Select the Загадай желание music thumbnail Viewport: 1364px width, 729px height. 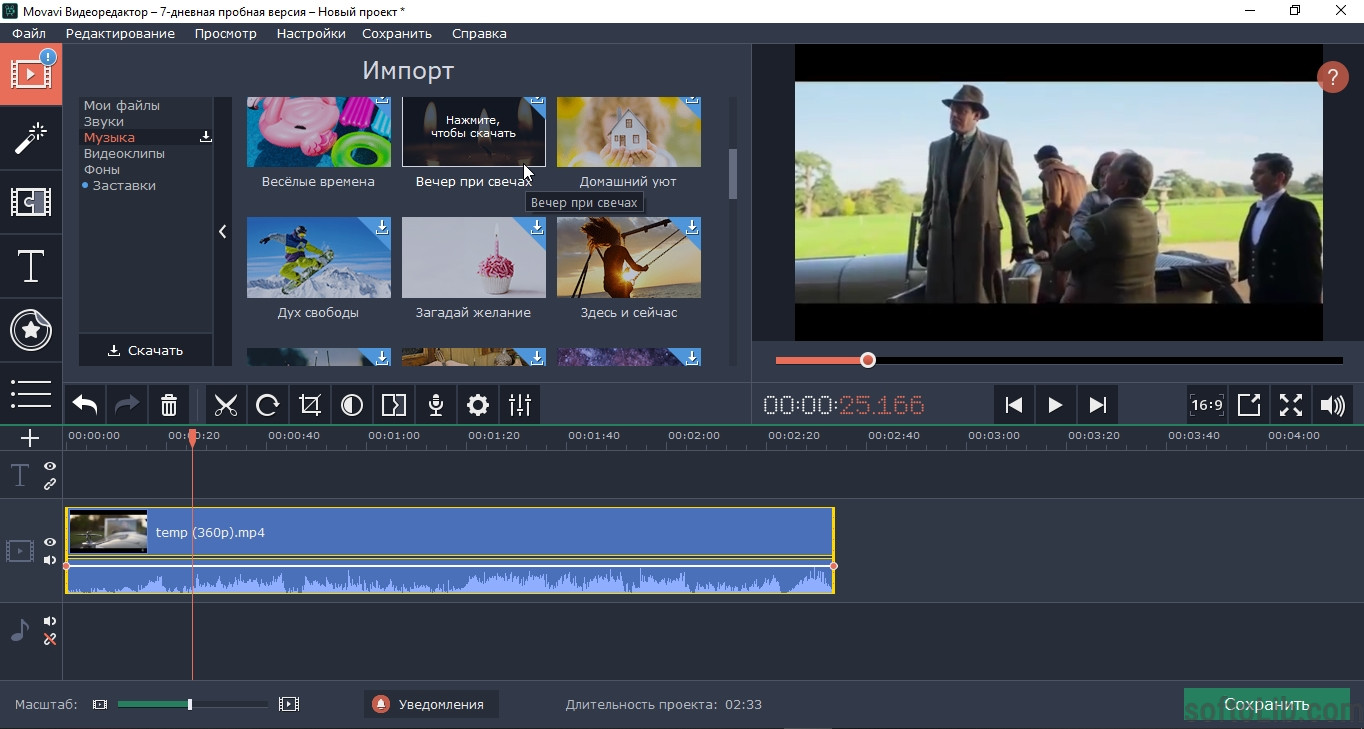click(x=473, y=258)
